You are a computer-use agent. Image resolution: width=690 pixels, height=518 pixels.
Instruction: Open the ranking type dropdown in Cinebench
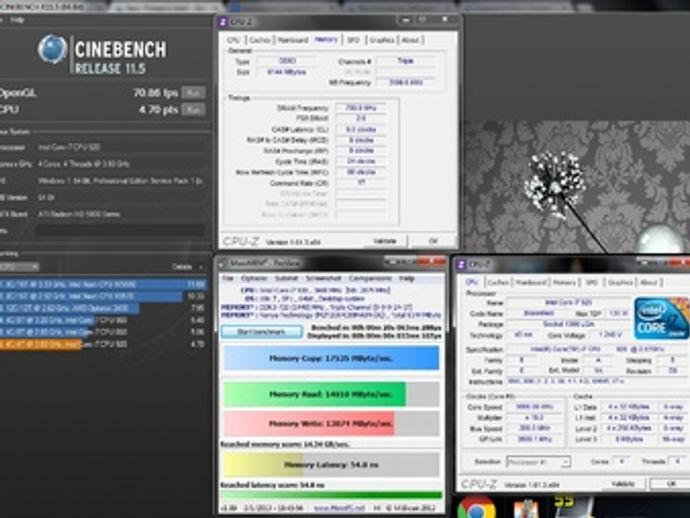point(20,267)
